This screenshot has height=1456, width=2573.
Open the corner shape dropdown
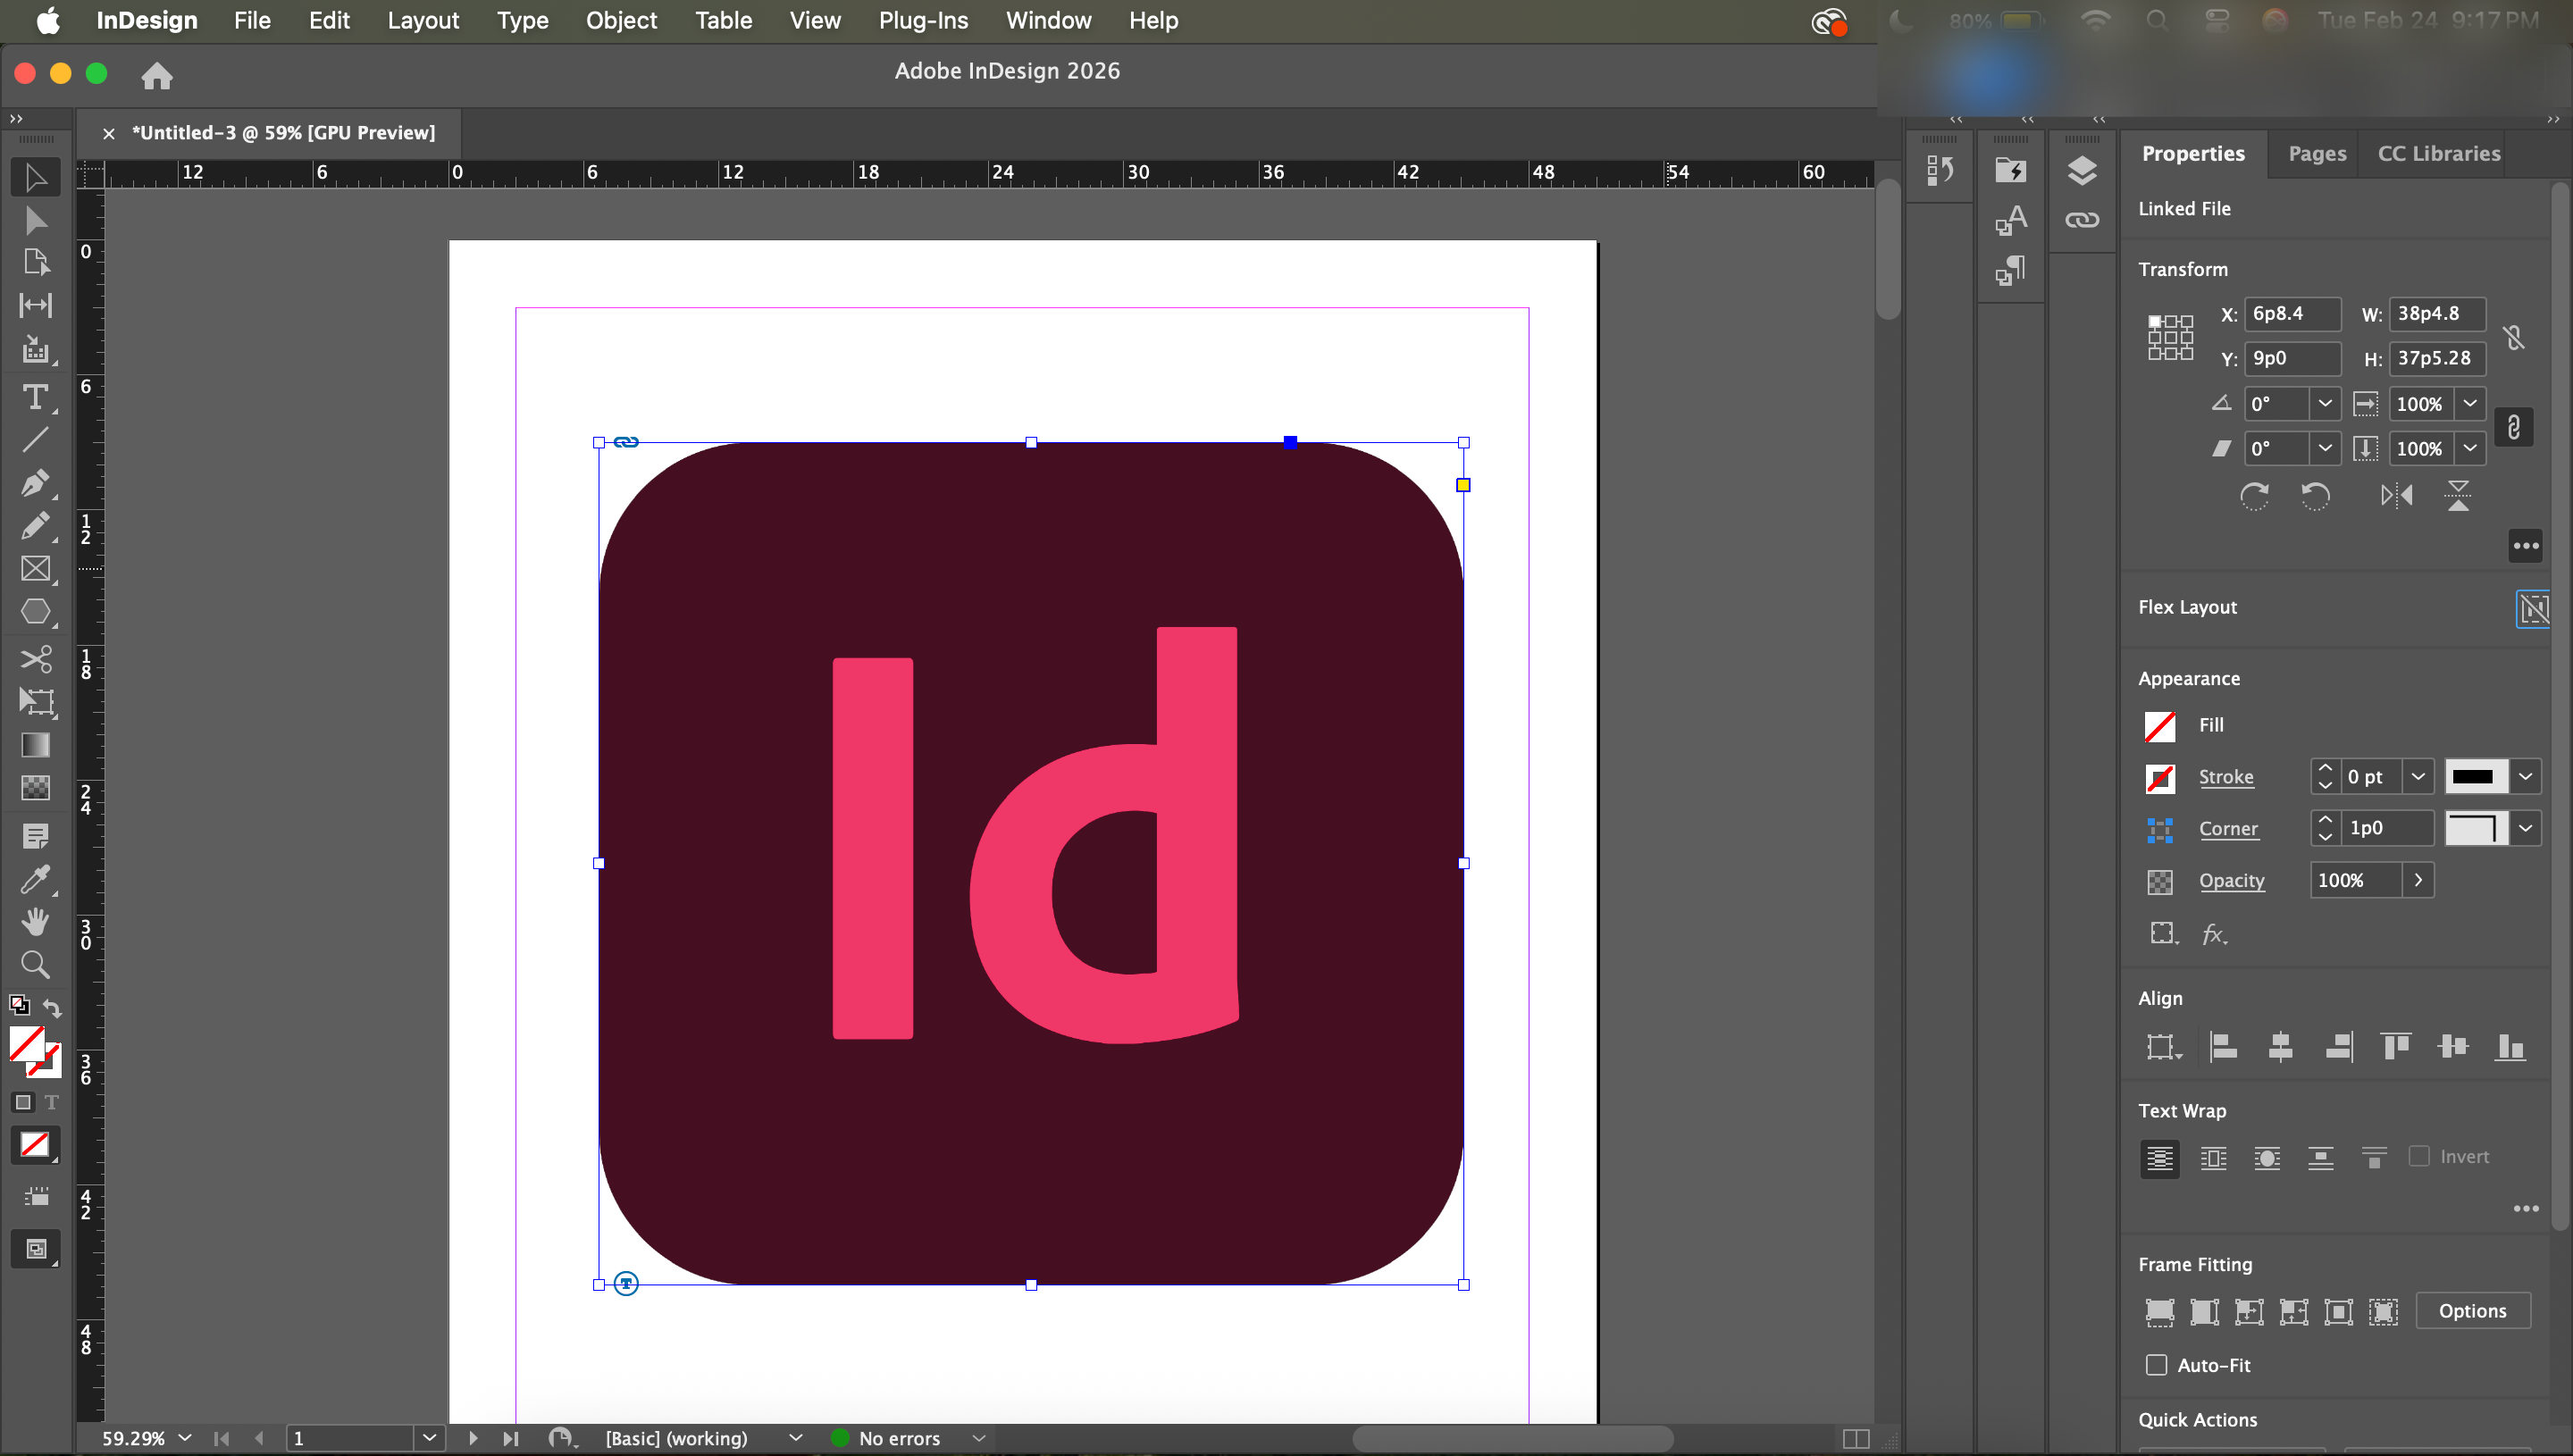pos(2526,828)
